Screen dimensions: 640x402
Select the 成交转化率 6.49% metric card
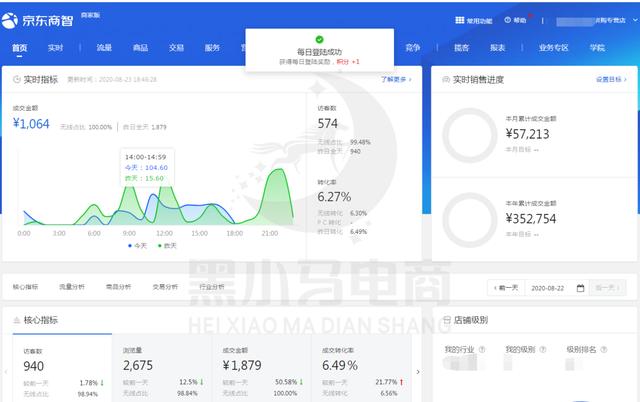pyautogui.click(x=362, y=368)
